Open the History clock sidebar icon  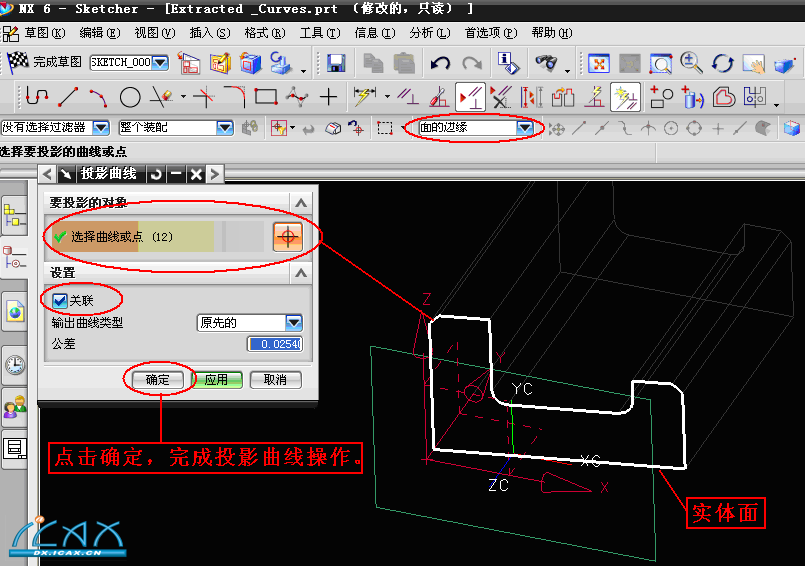pos(15,364)
